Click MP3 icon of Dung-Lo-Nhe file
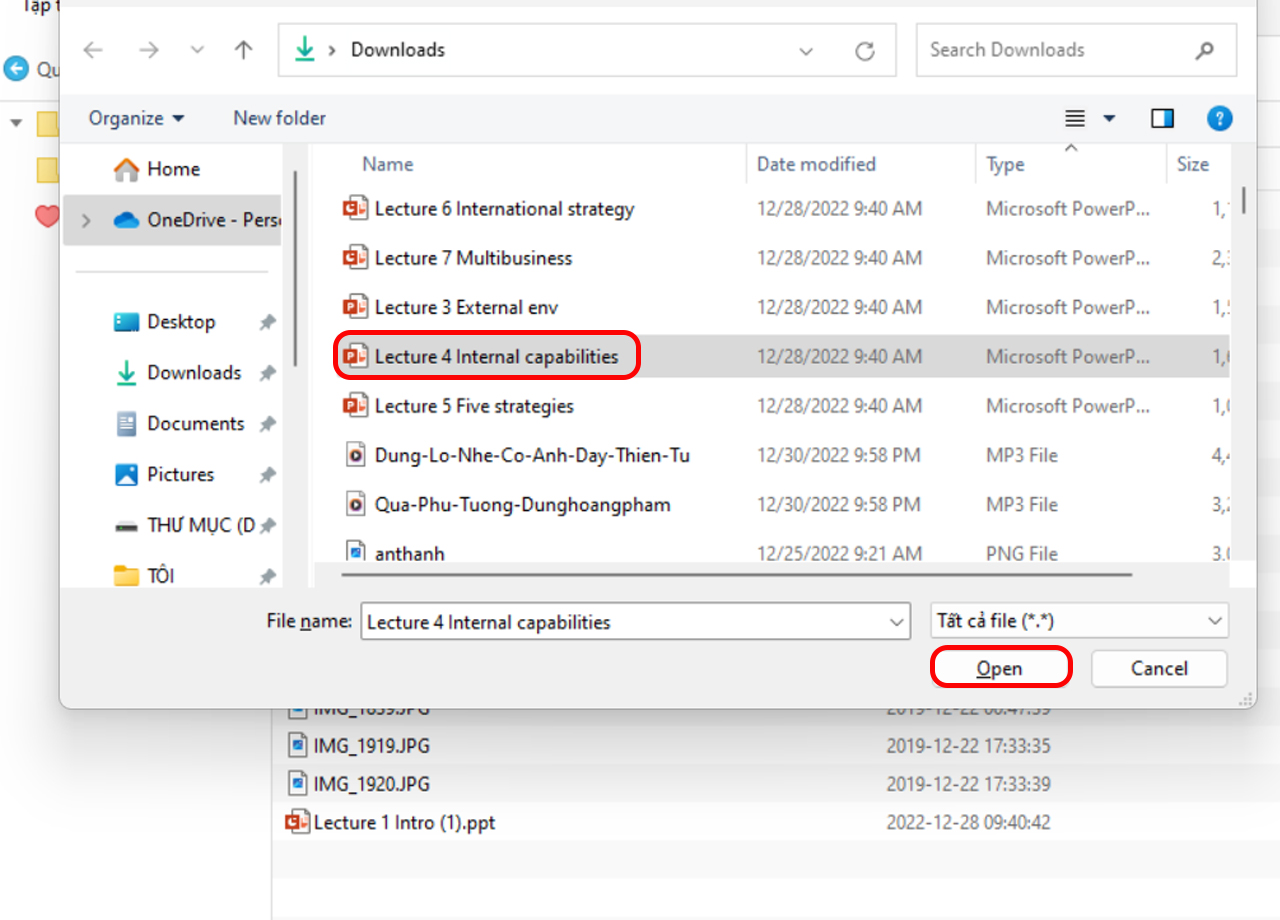The width and height of the screenshot is (1280, 920). 355,455
